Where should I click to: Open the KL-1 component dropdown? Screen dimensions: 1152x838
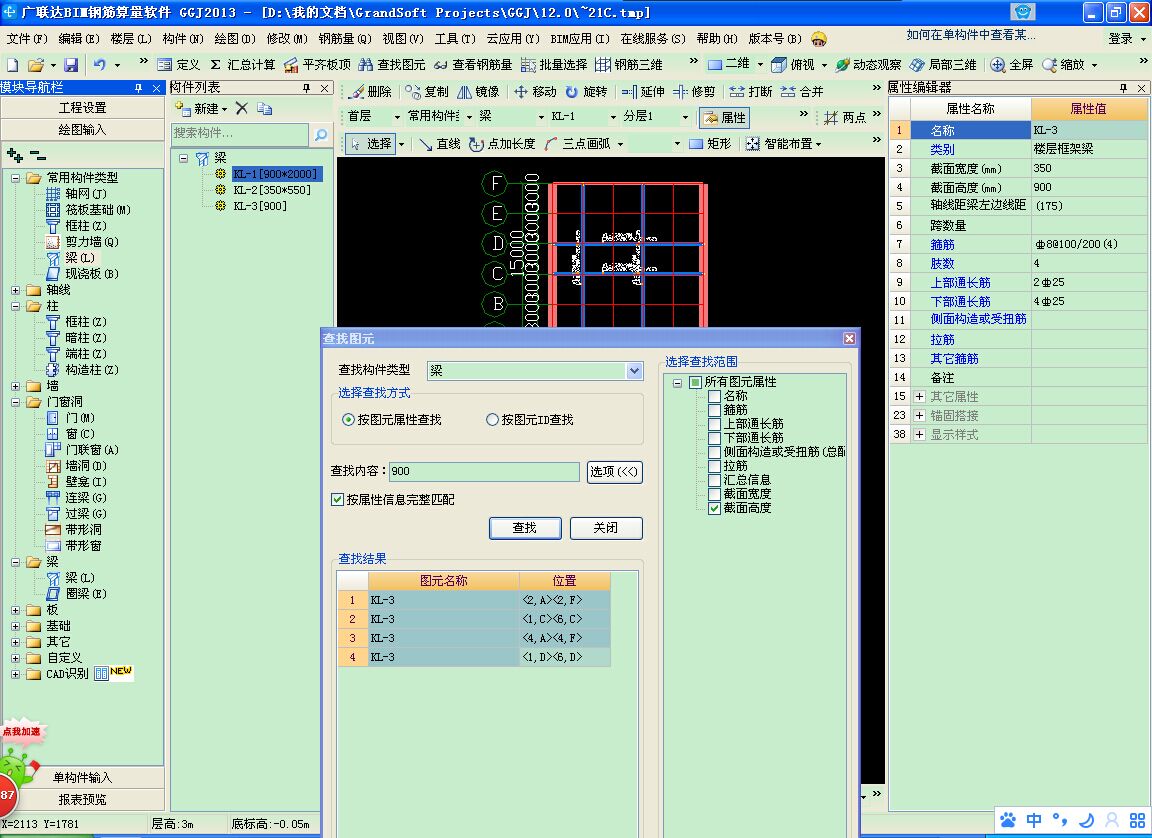pos(613,117)
